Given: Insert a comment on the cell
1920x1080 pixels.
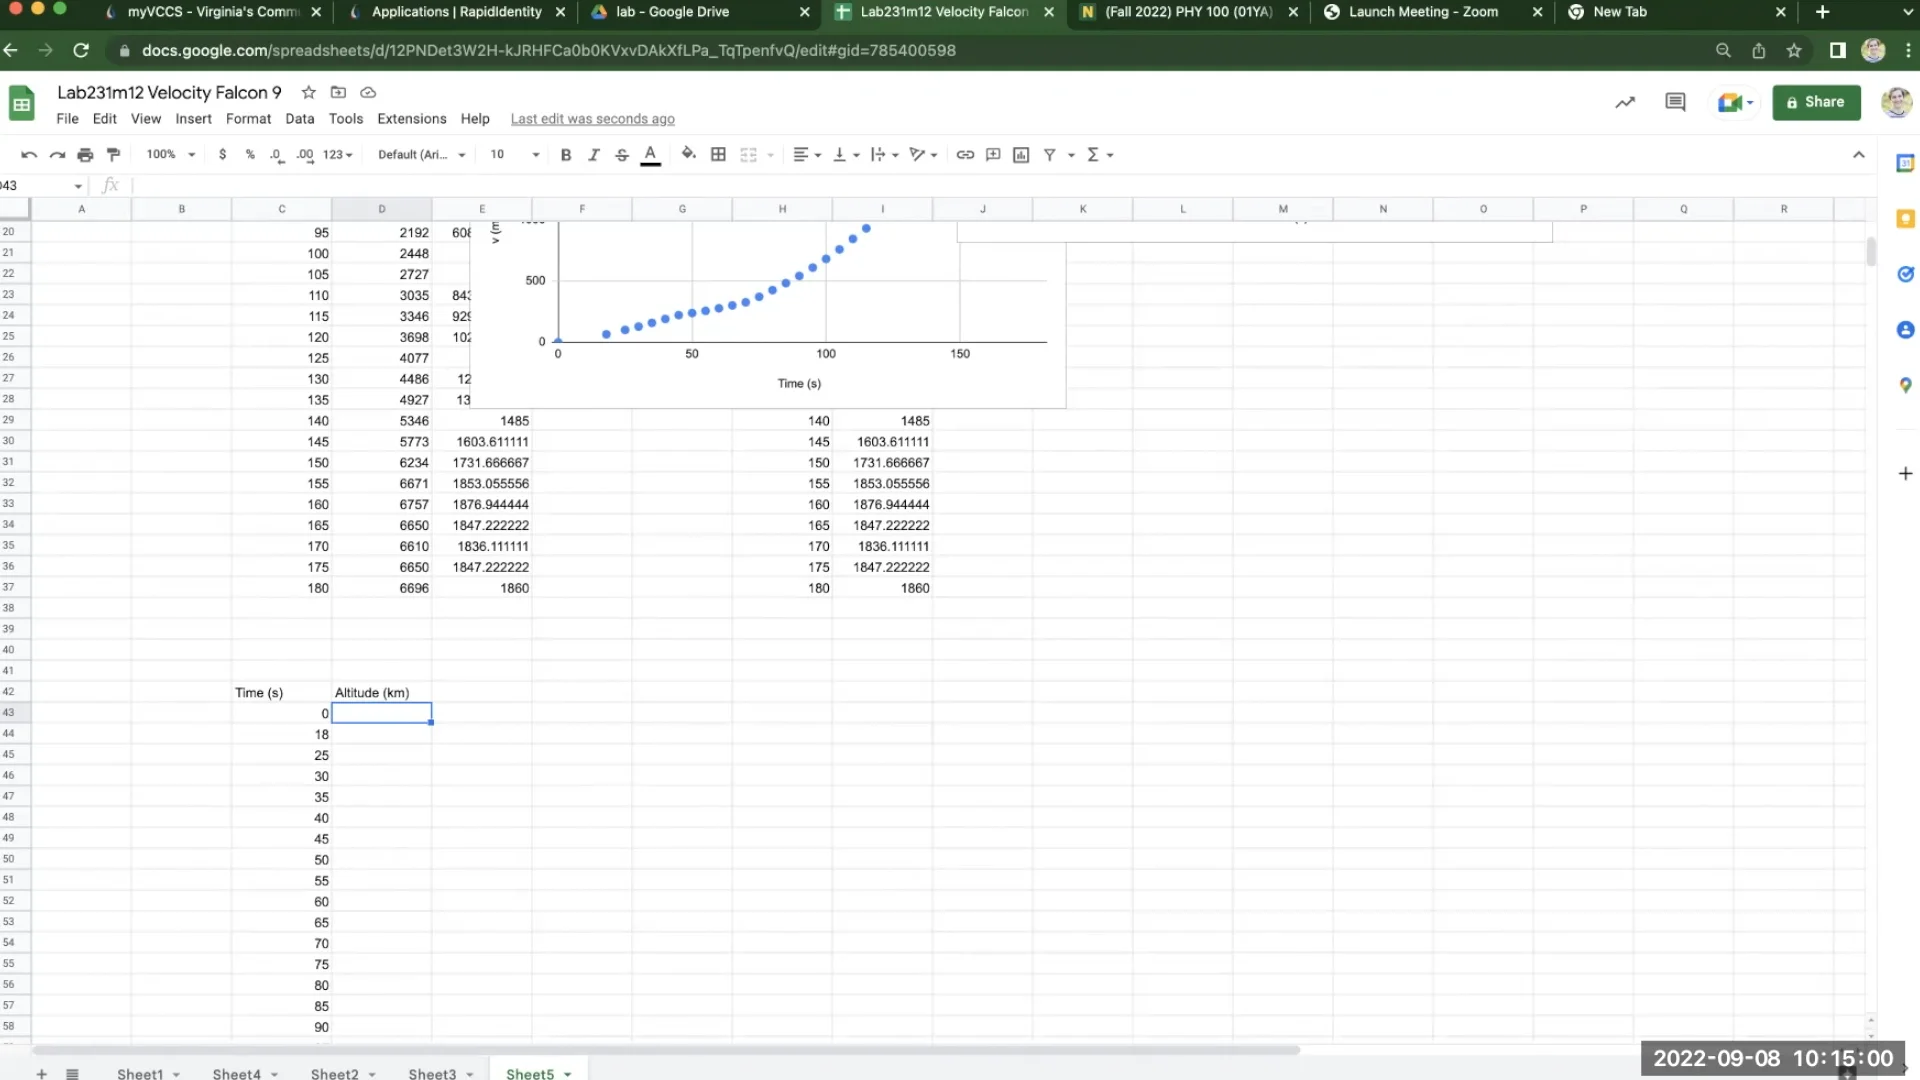Looking at the screenshot, I should [x=993, y=154].
